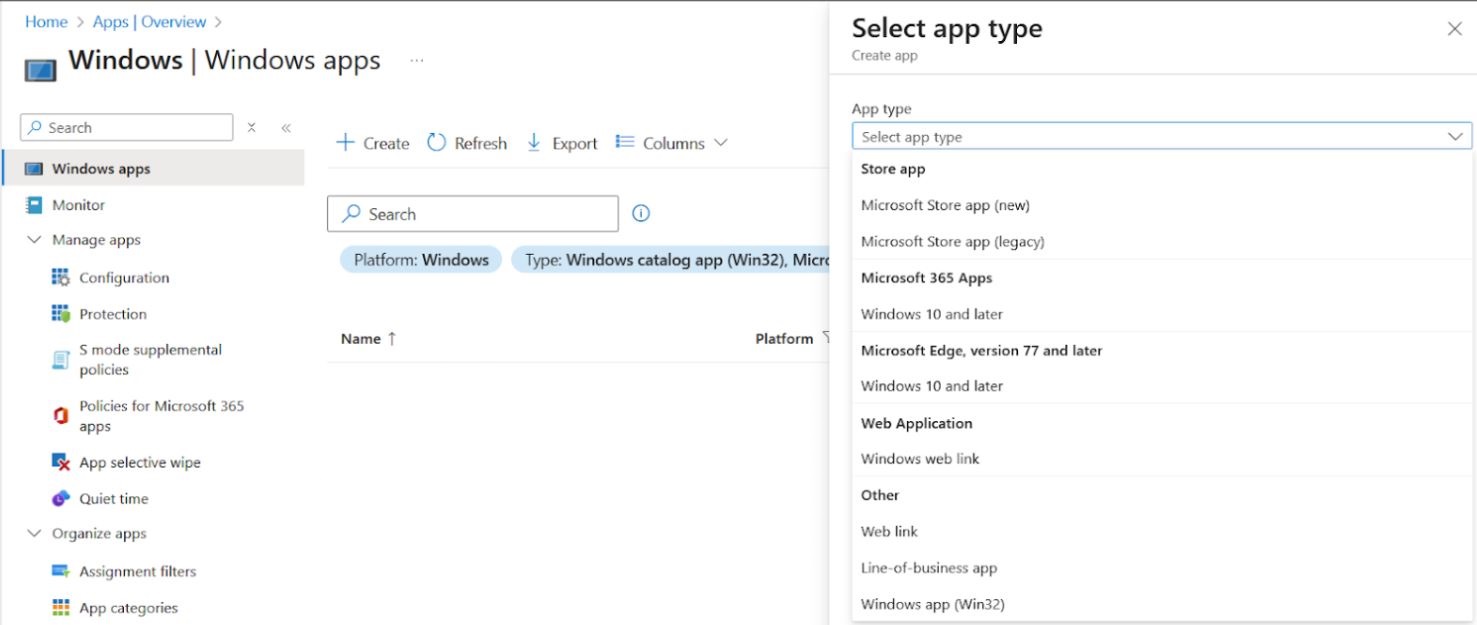
Task: Click the Refresh toolbar button
Action: coord(467,143)
